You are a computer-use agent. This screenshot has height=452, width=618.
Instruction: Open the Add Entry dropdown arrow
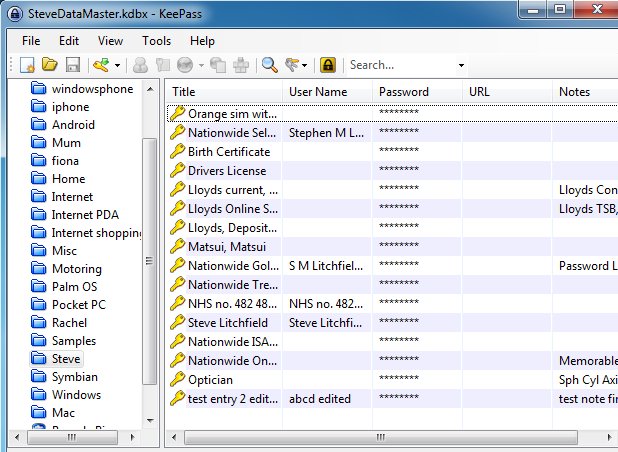click(117, 66)
